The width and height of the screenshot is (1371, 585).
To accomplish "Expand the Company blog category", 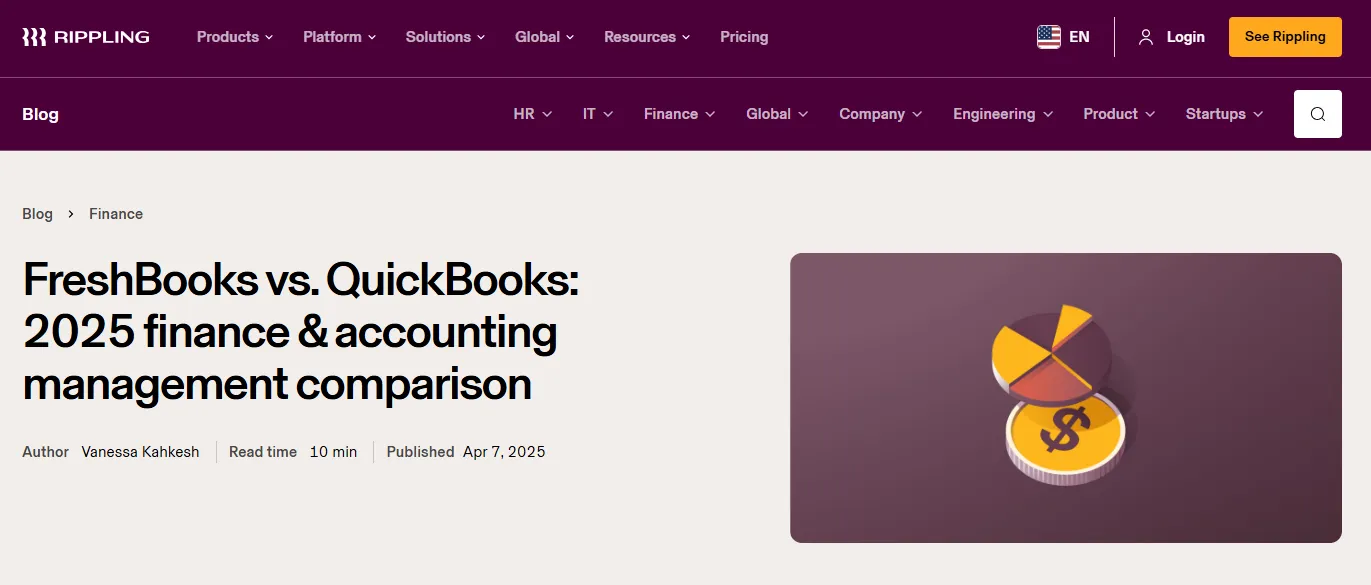I will click(x=881, y=114).
